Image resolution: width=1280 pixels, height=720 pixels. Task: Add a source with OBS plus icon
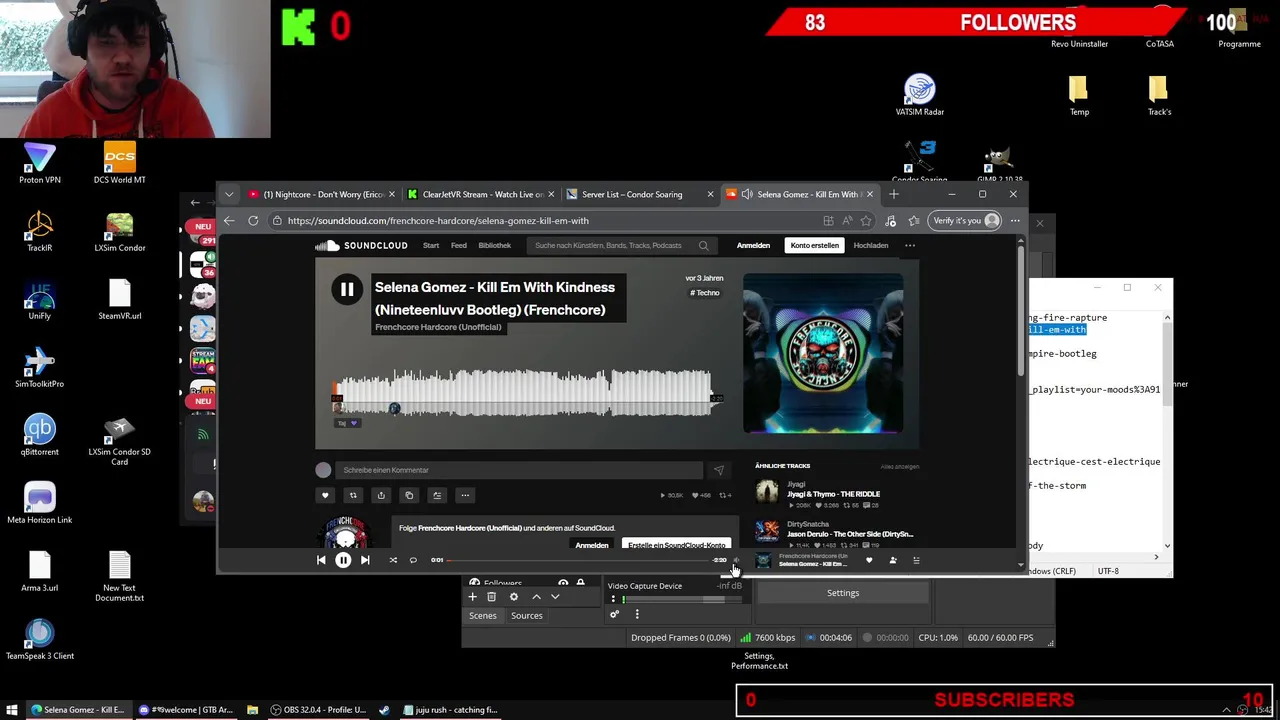[473, 597]
